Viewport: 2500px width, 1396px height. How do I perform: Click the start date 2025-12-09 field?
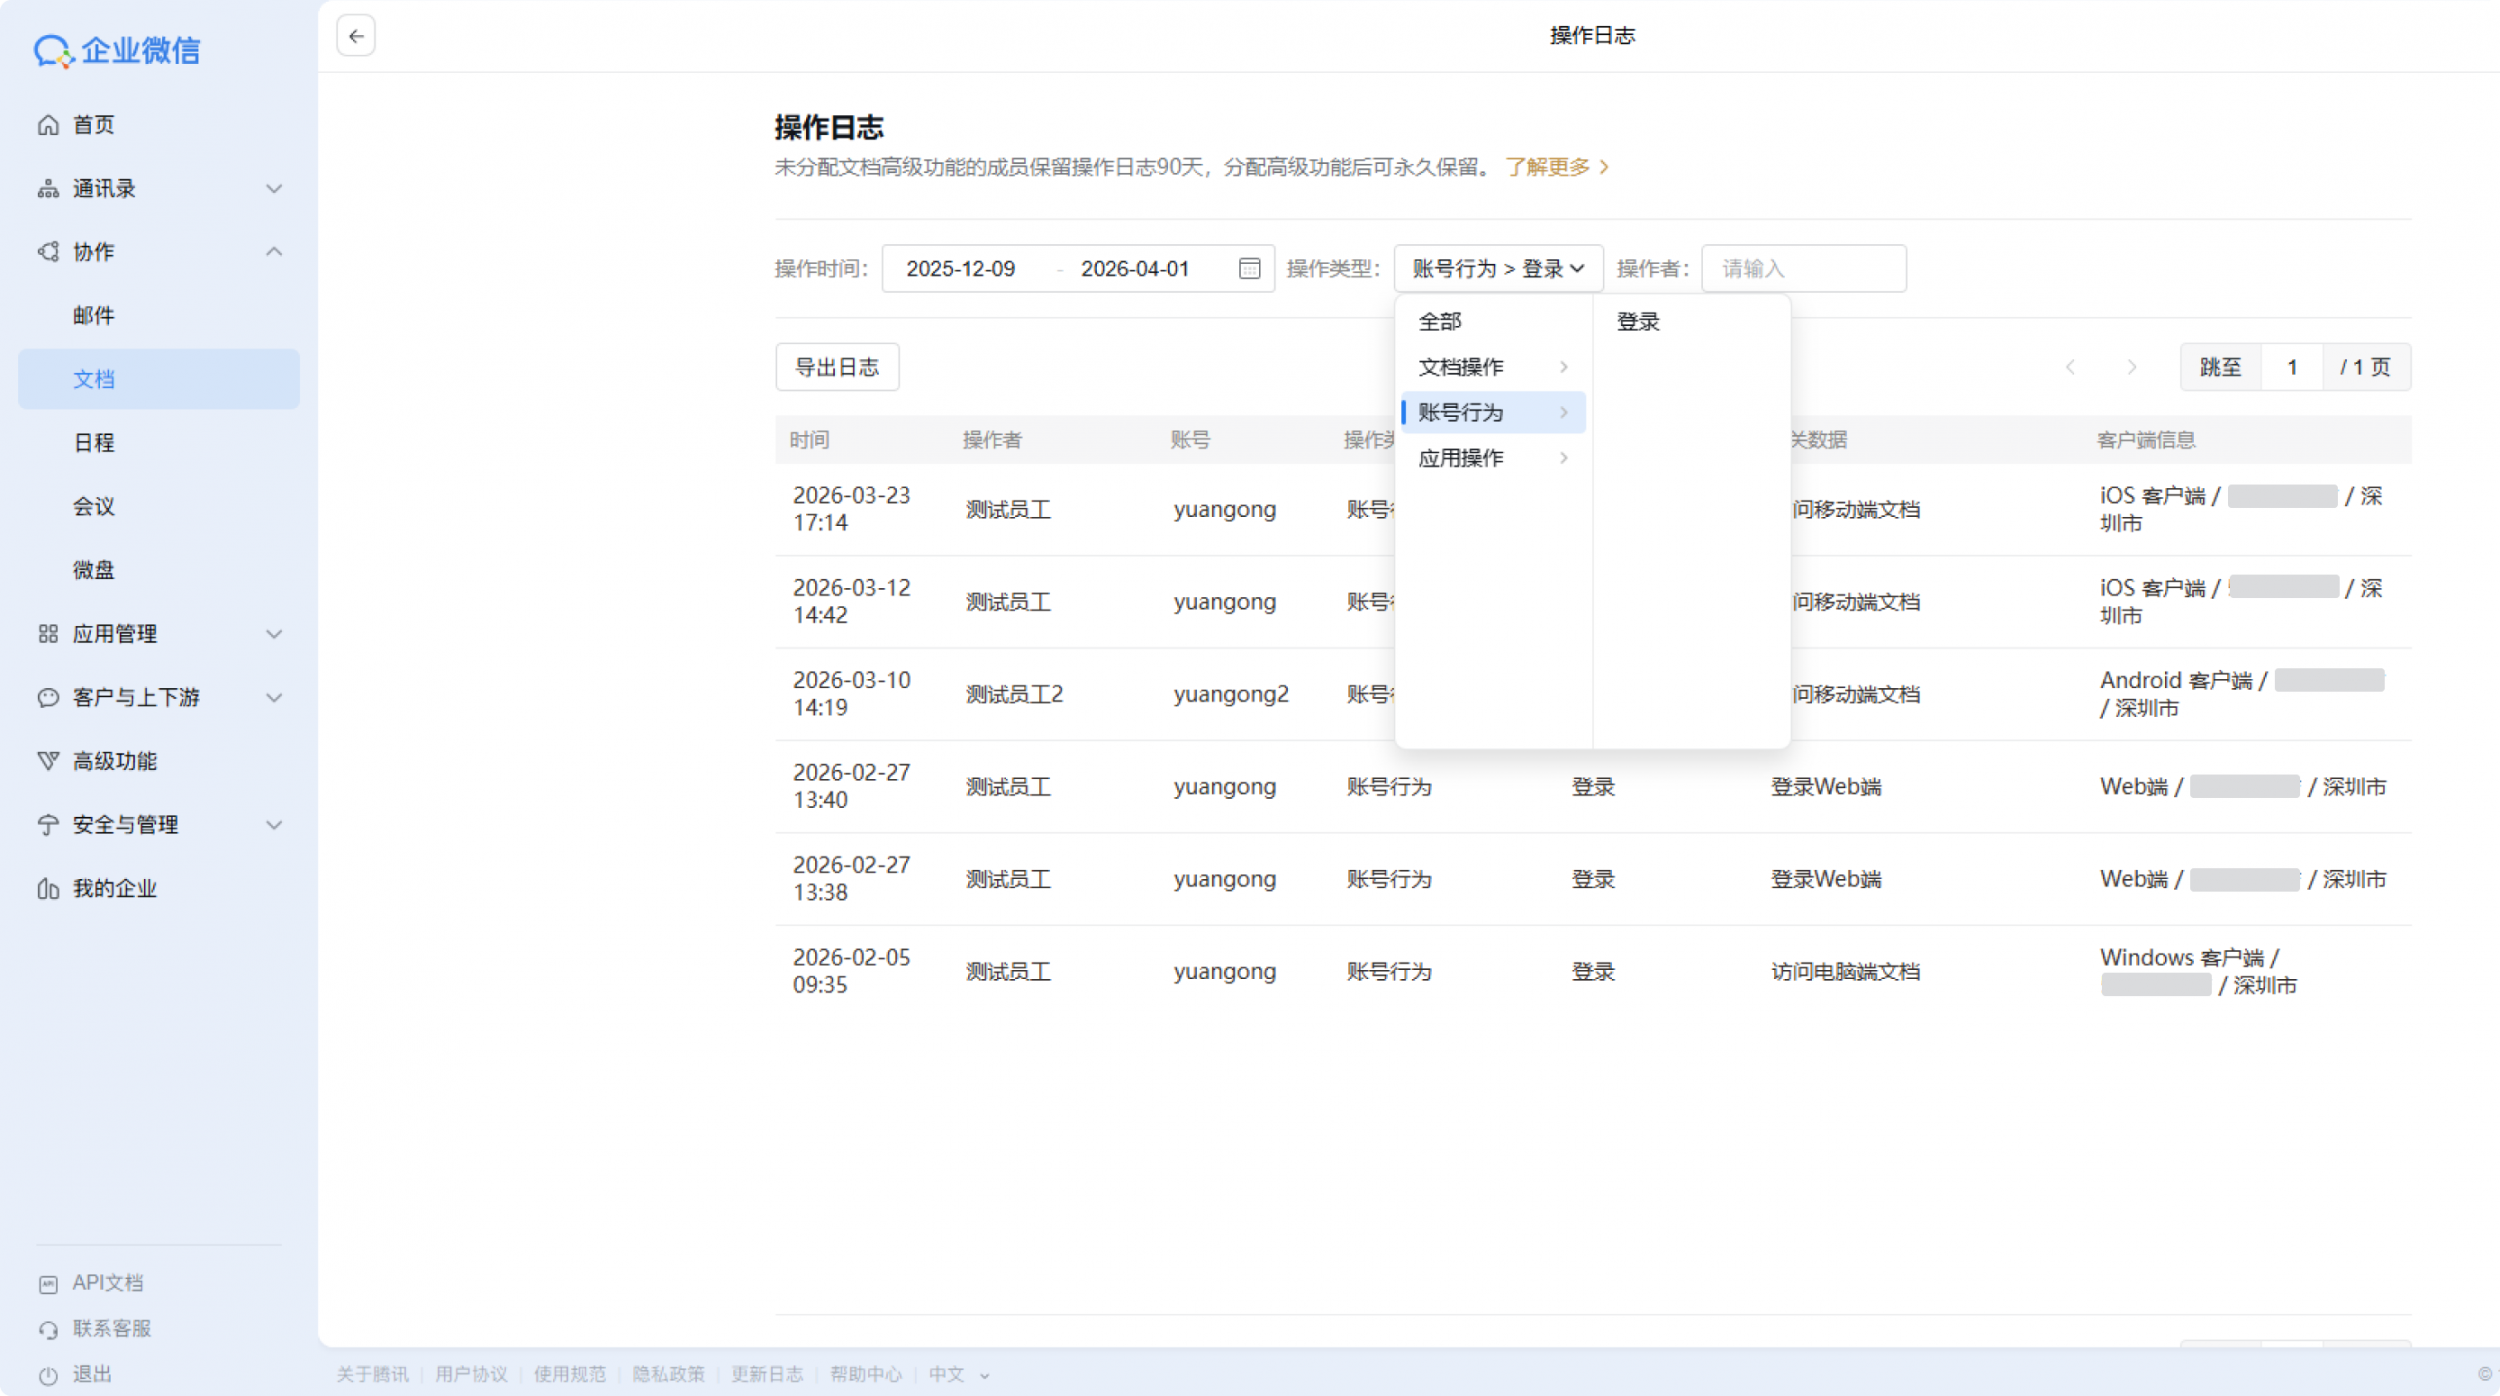tap(961, 268)
